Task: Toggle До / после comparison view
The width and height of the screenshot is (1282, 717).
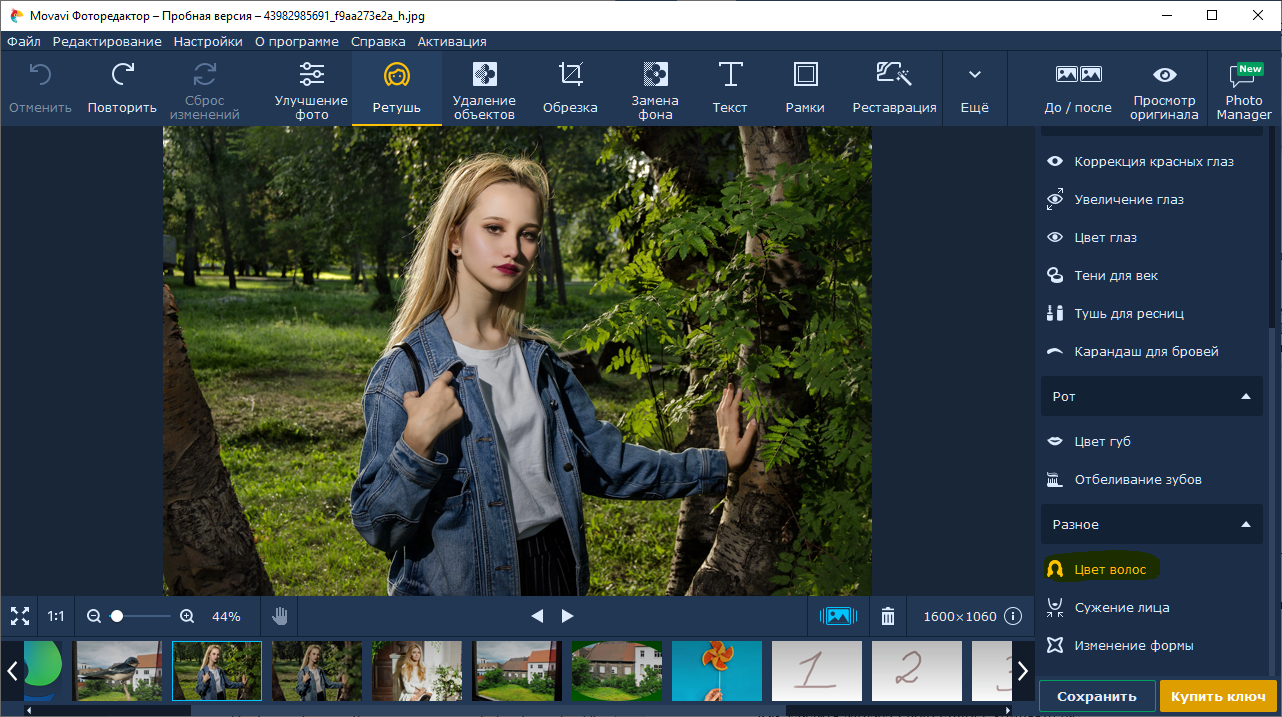Action: [1078, 88]
